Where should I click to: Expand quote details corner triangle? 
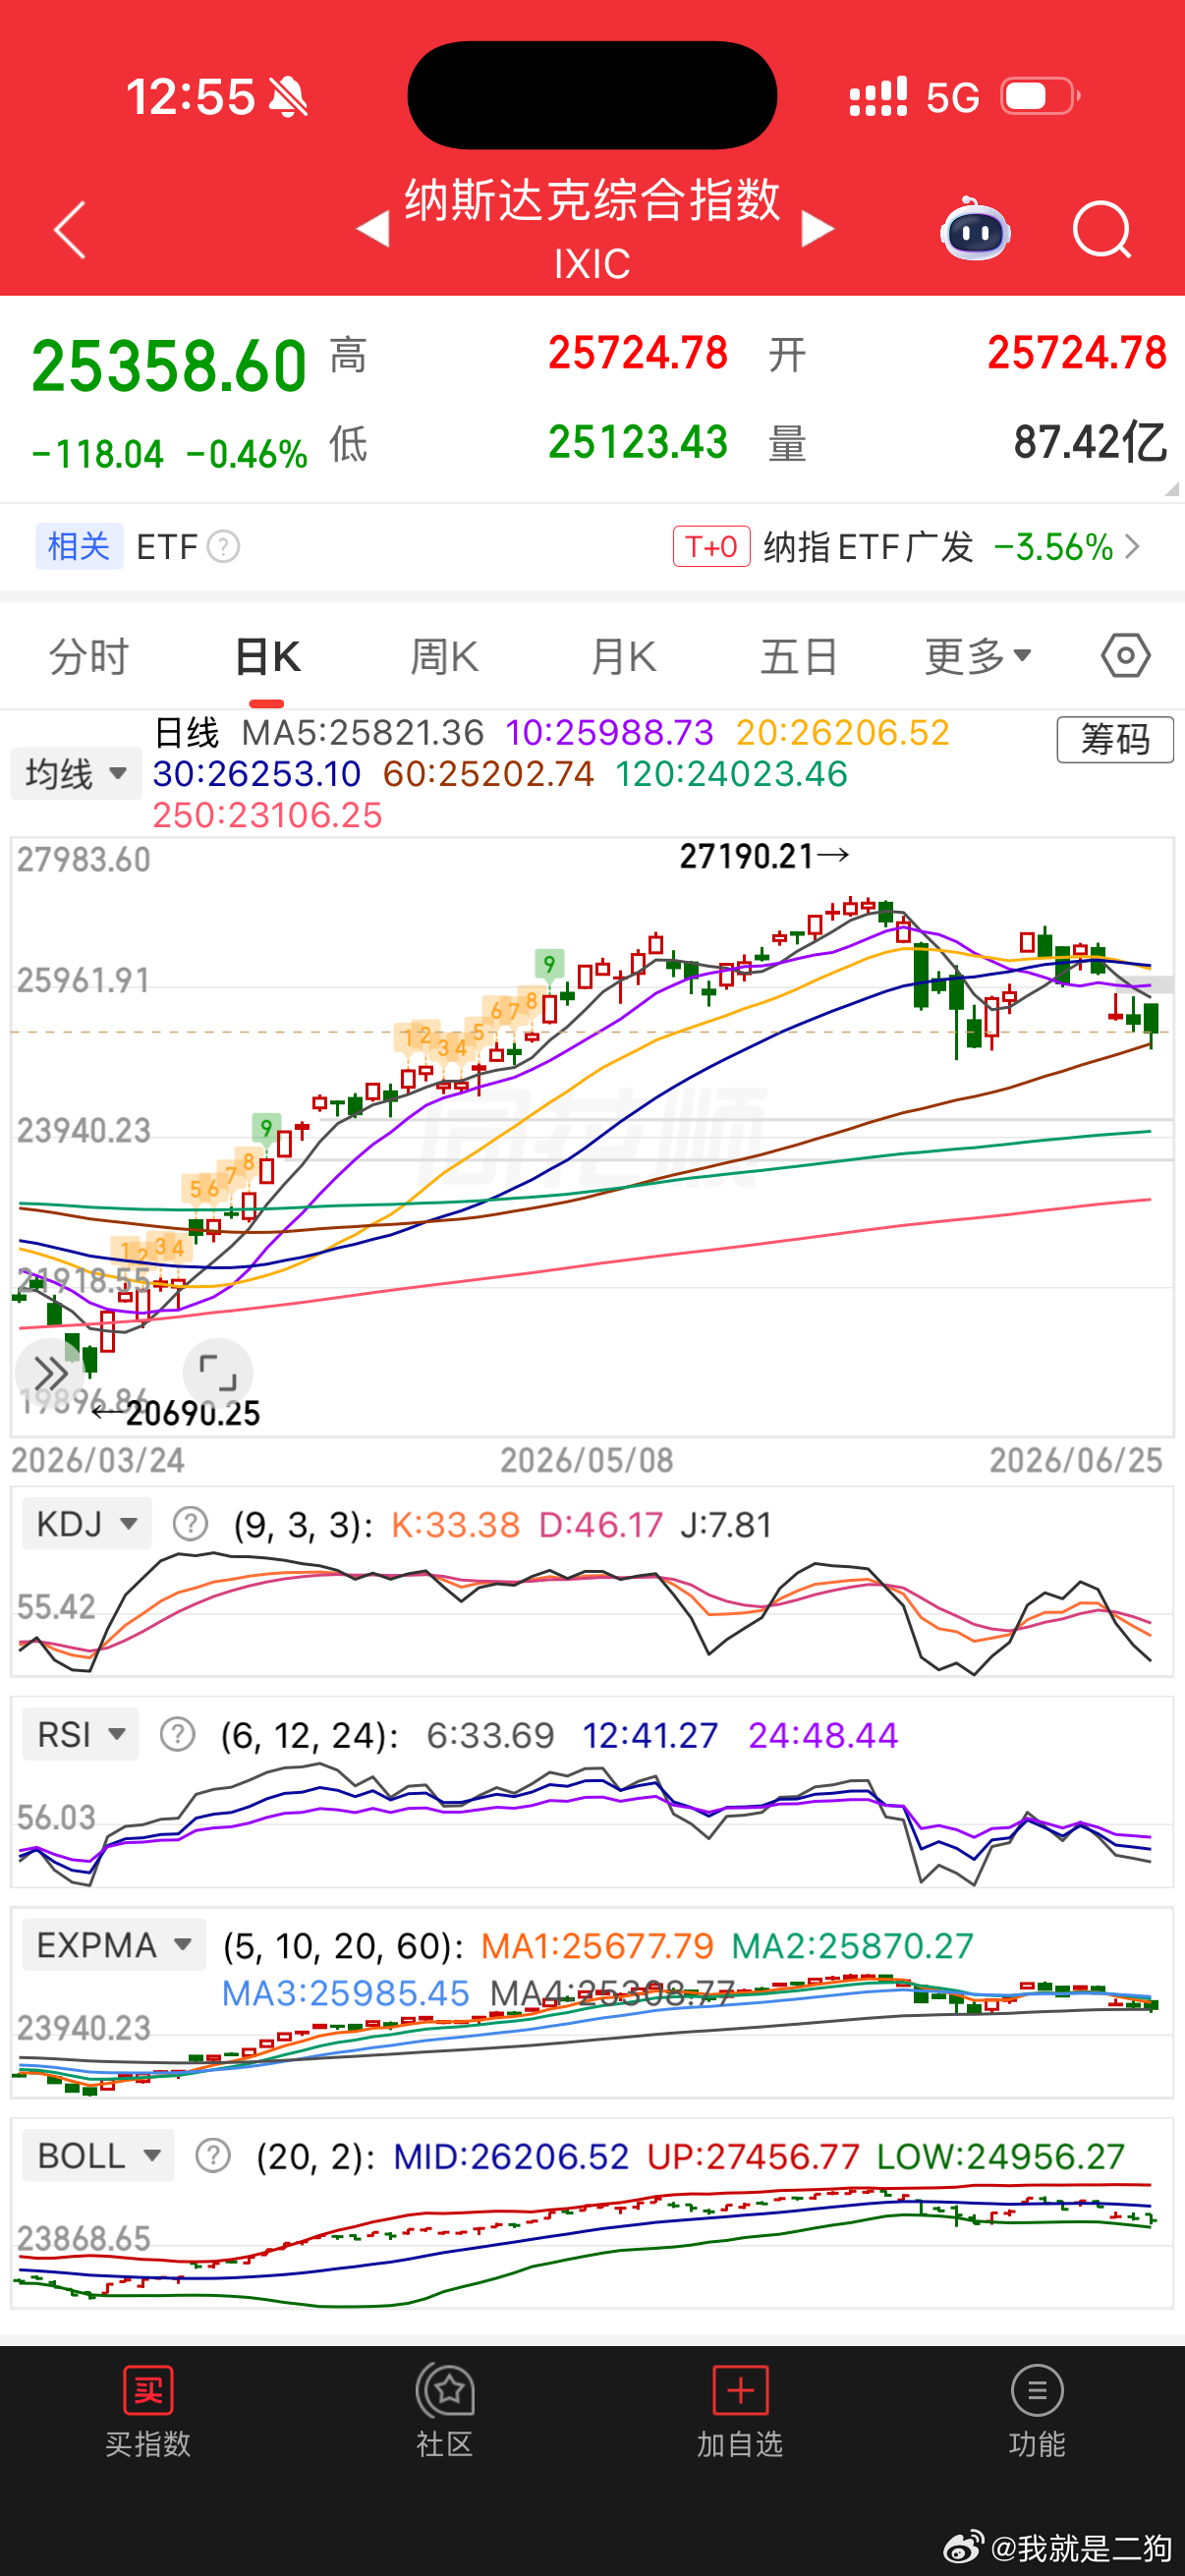(x=1172, y=488)
